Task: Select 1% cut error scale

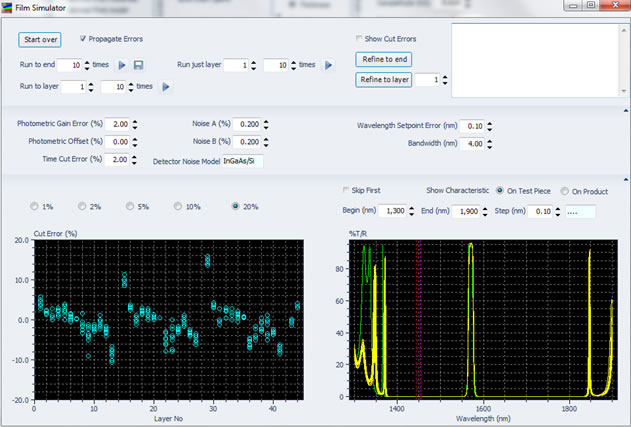Action: (x=34, y=206)
